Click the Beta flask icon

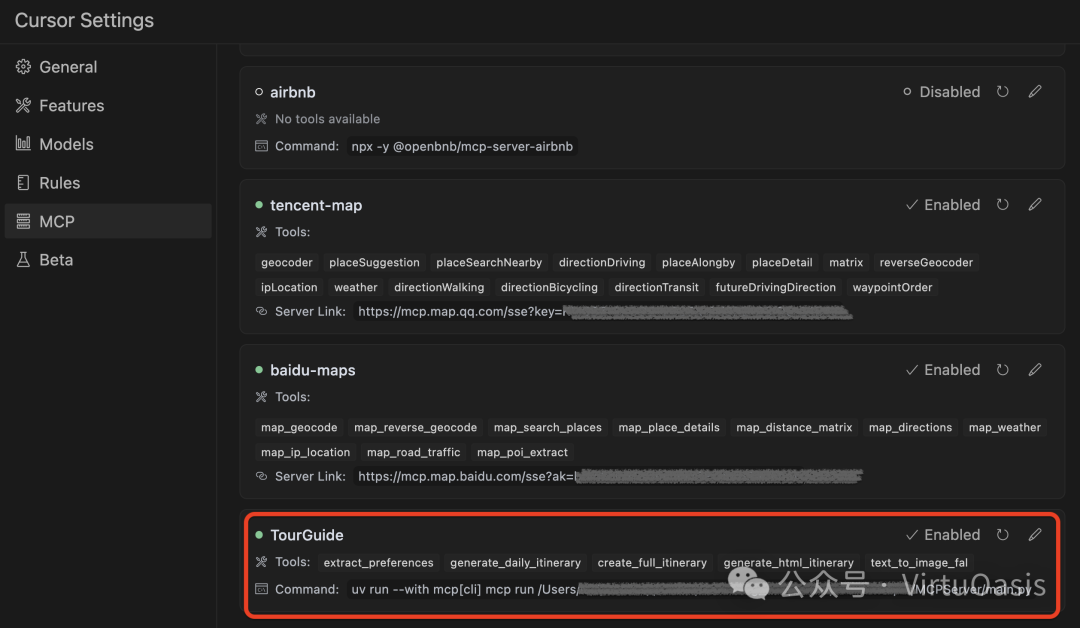point(23,260)
